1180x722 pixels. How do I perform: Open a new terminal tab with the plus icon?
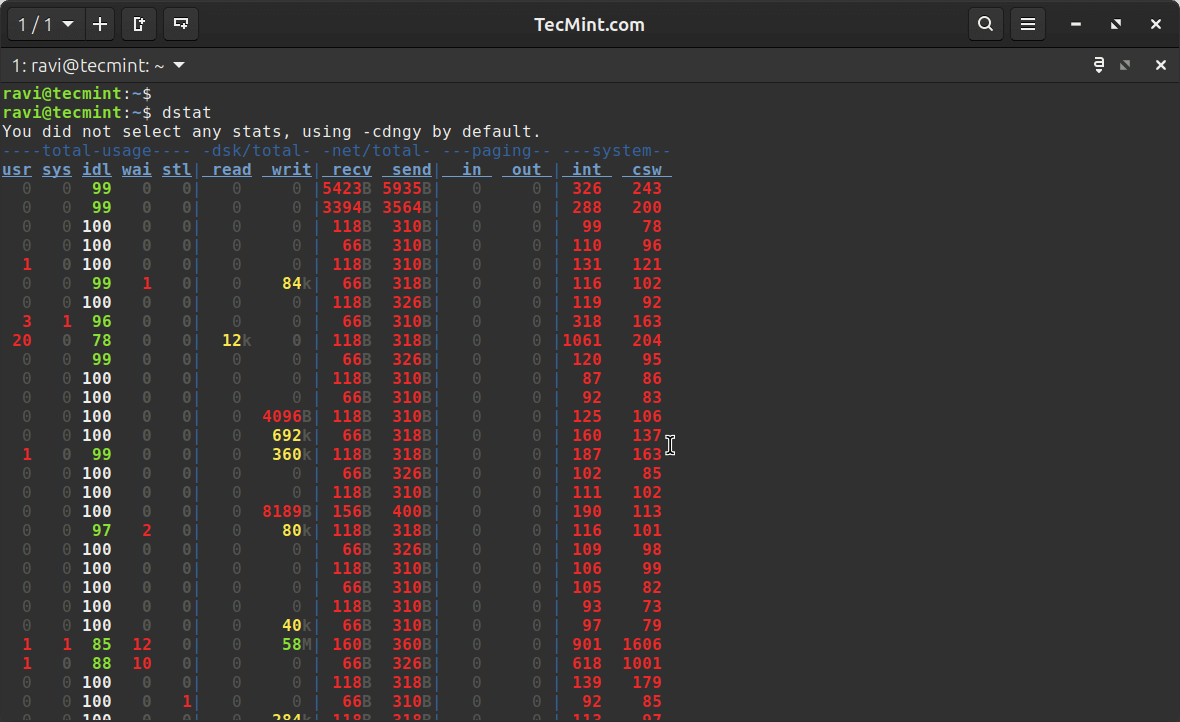99,24
